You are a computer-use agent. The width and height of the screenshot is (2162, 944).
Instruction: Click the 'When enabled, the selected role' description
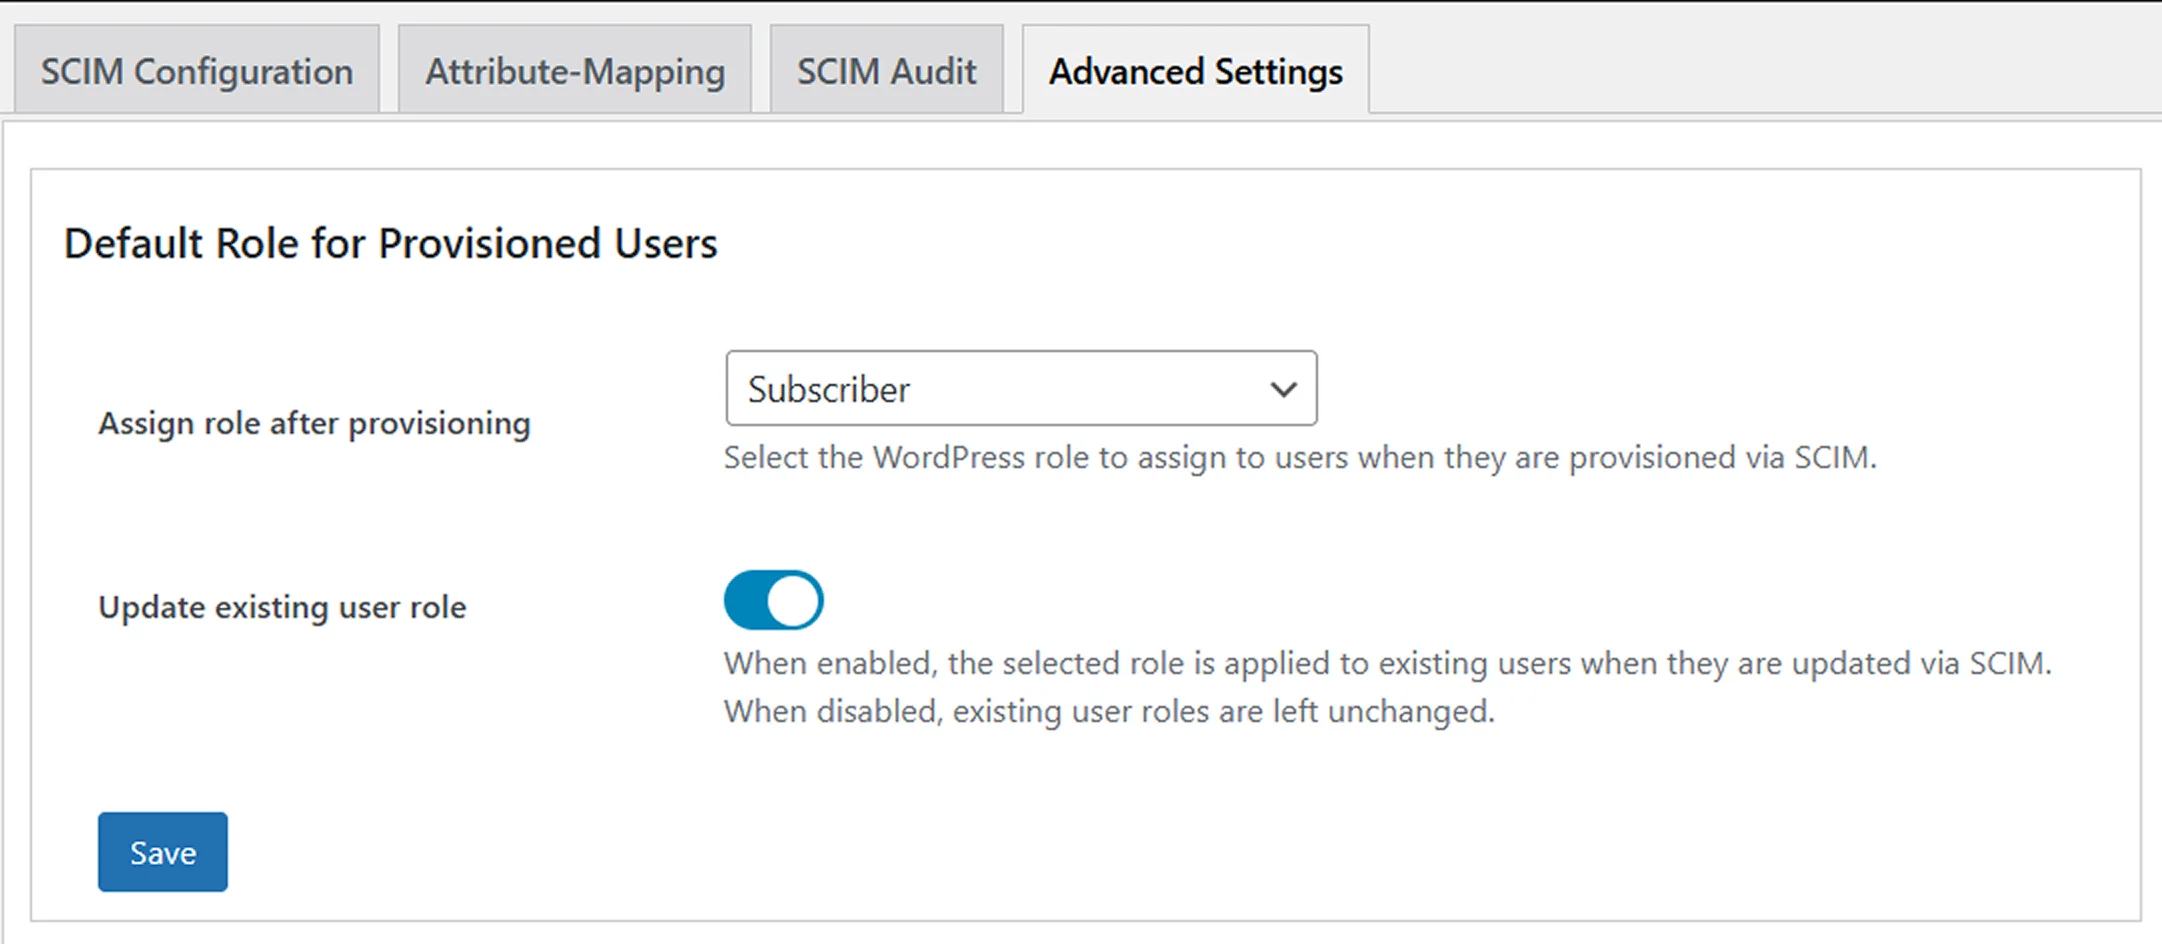1387,663
